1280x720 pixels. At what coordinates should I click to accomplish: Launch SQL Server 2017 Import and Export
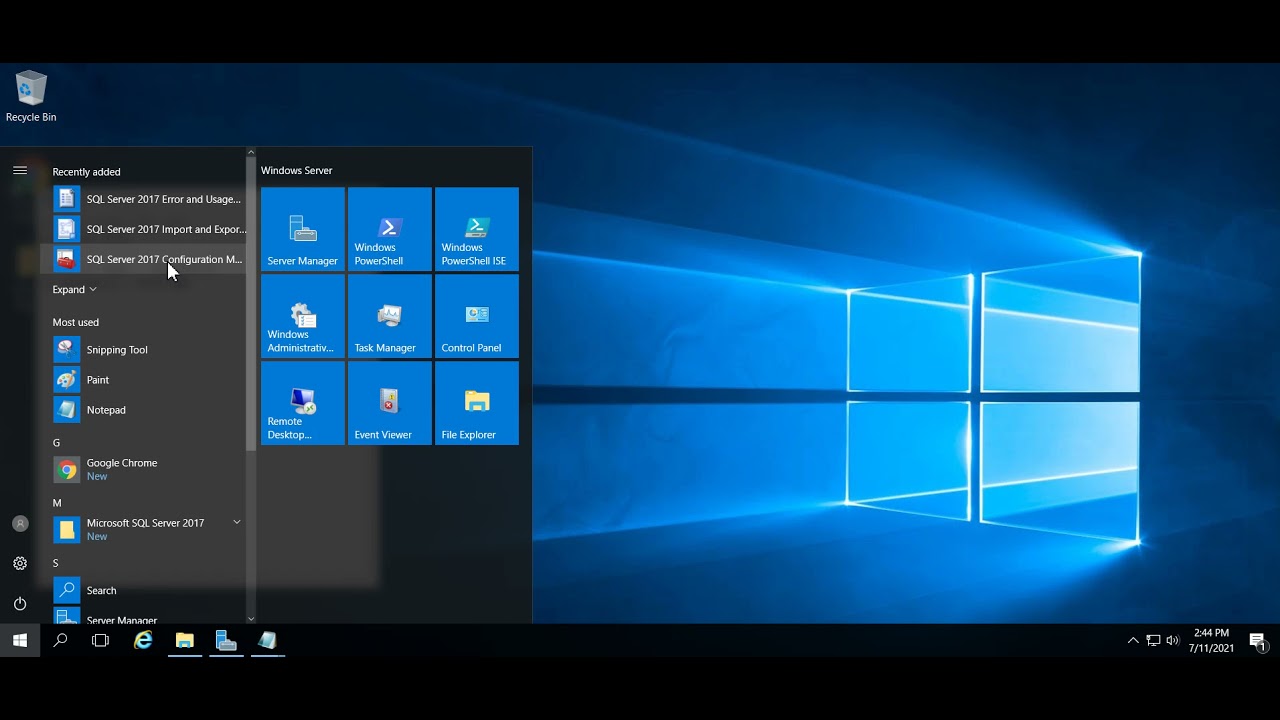pyautogui.click(x=147, y=229)
